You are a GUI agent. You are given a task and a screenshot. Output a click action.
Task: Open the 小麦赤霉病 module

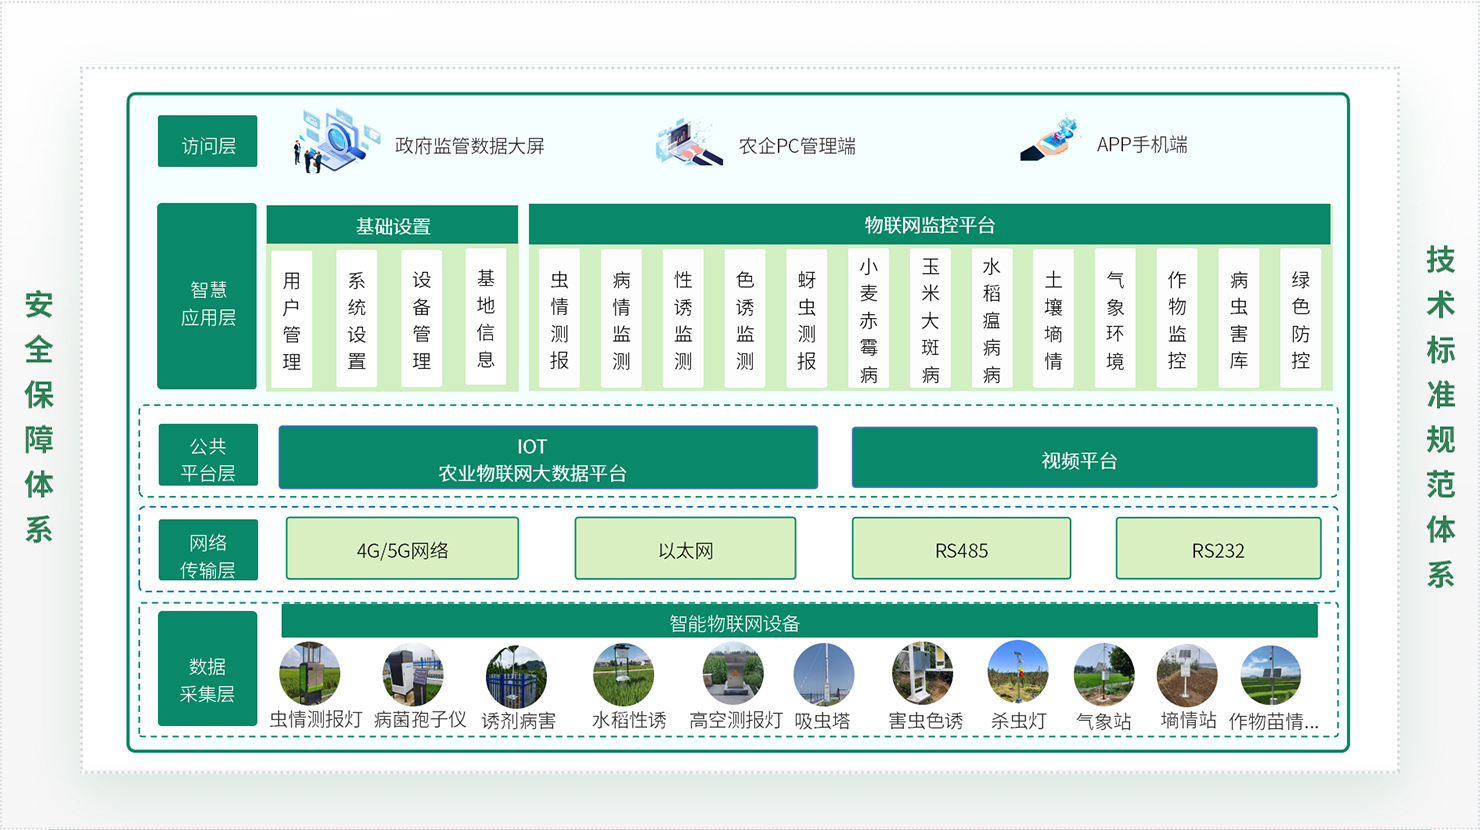pos(869,319)
